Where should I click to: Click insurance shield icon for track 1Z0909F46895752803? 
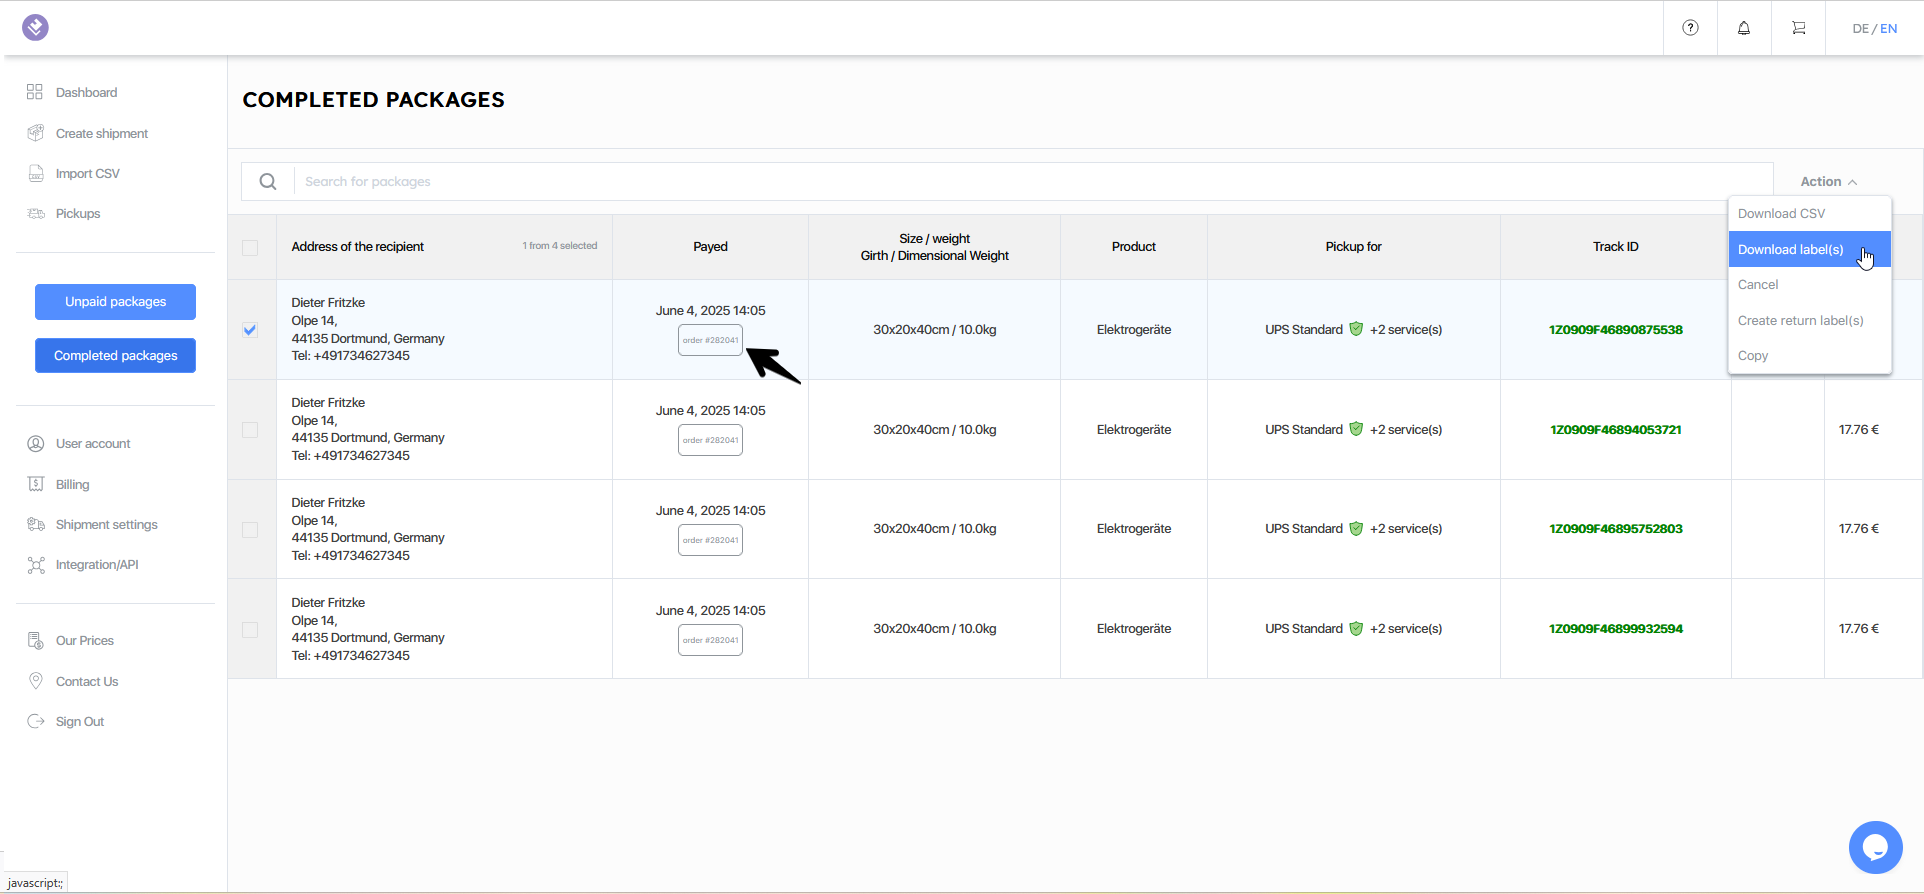tap(1356, 528)
